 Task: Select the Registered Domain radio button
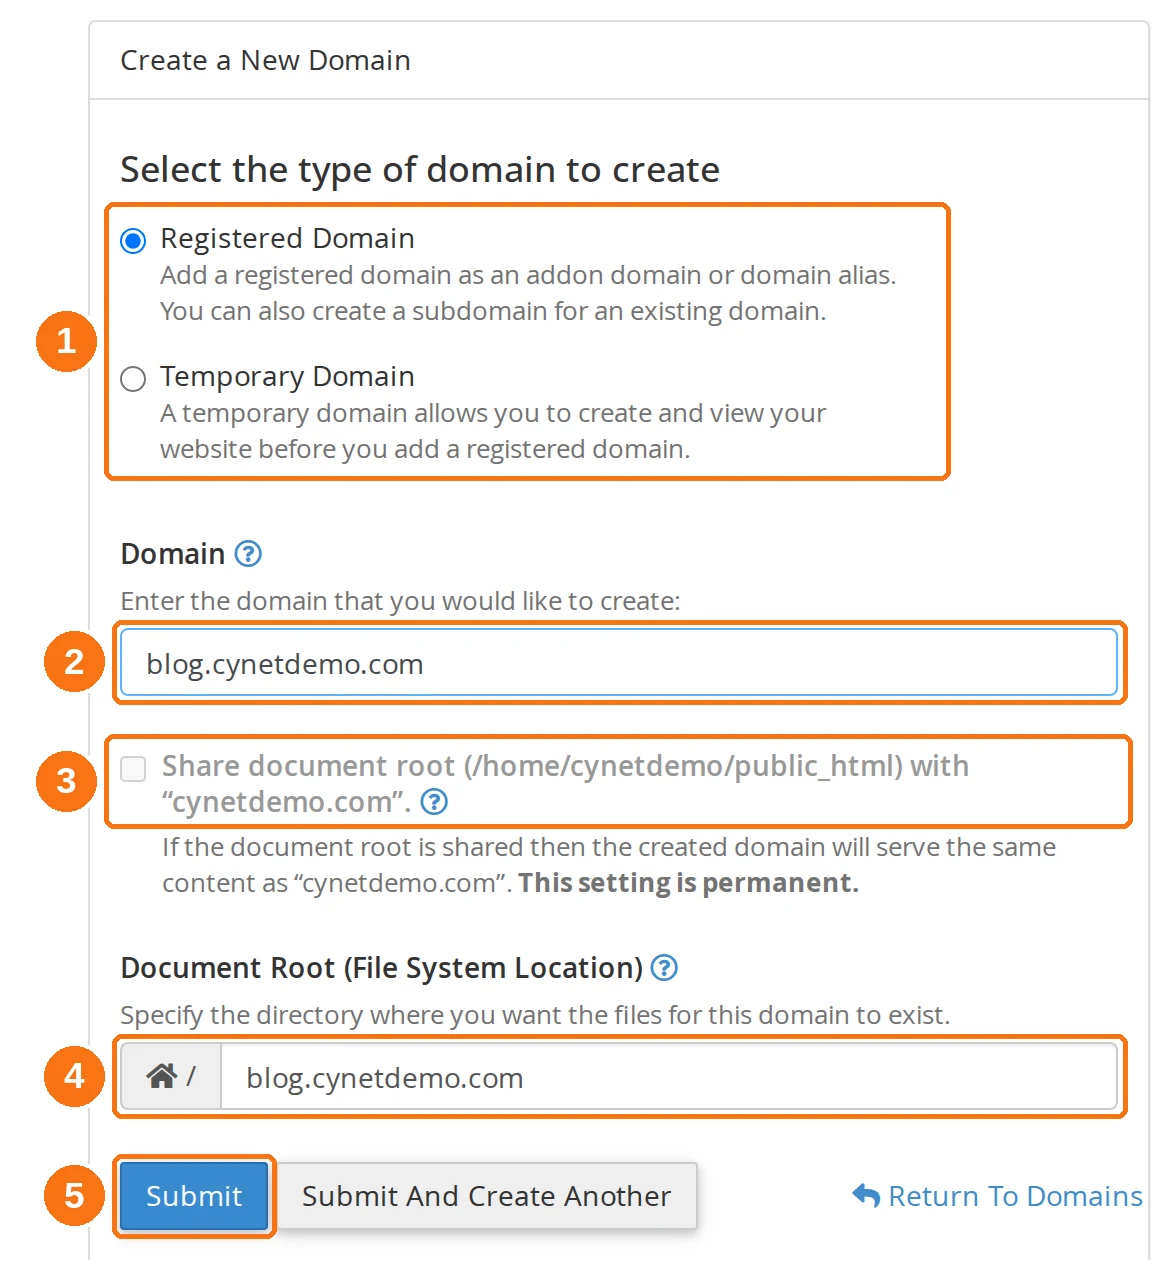click(133, 241)
